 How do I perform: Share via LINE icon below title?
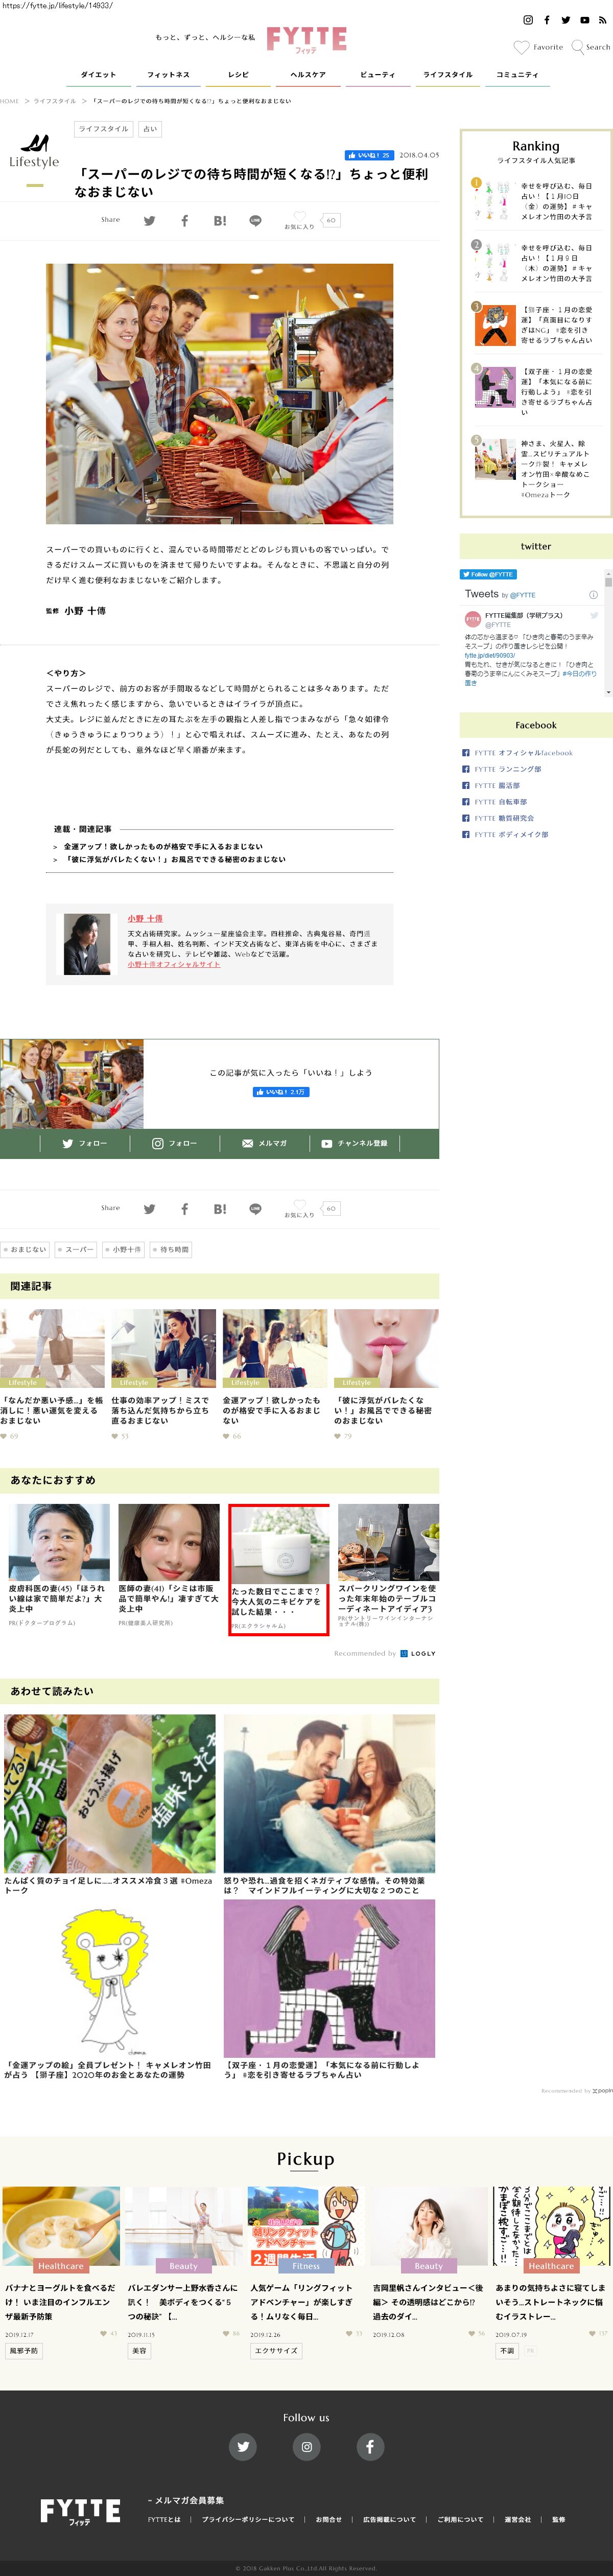[255, 221]
